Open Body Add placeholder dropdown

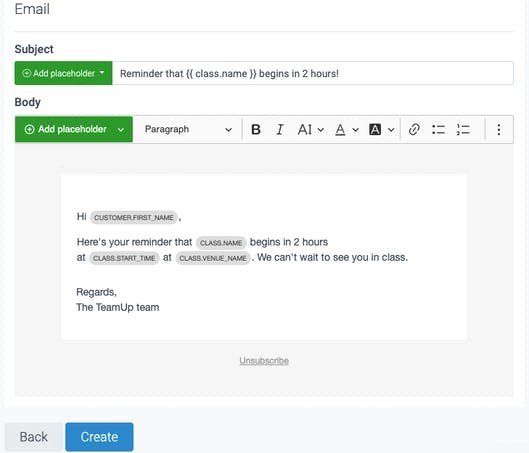(x=74, y=130)
